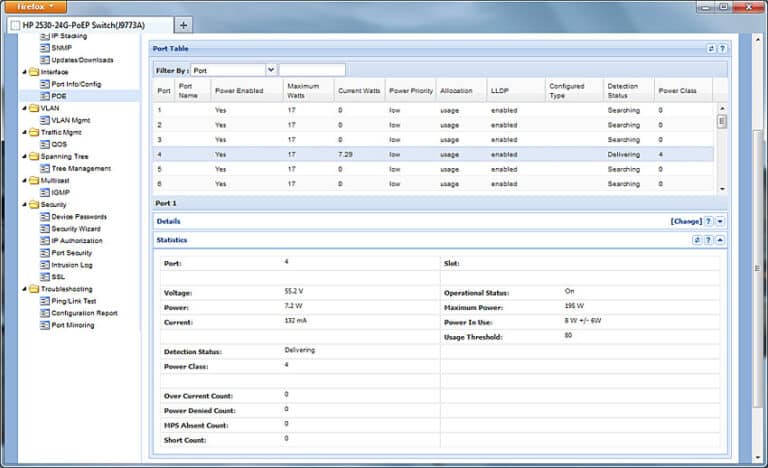Viewport: 768px width, 468px height.
Task: Select port 4 row with 7.29 watts
Action: tap(433, 154)
